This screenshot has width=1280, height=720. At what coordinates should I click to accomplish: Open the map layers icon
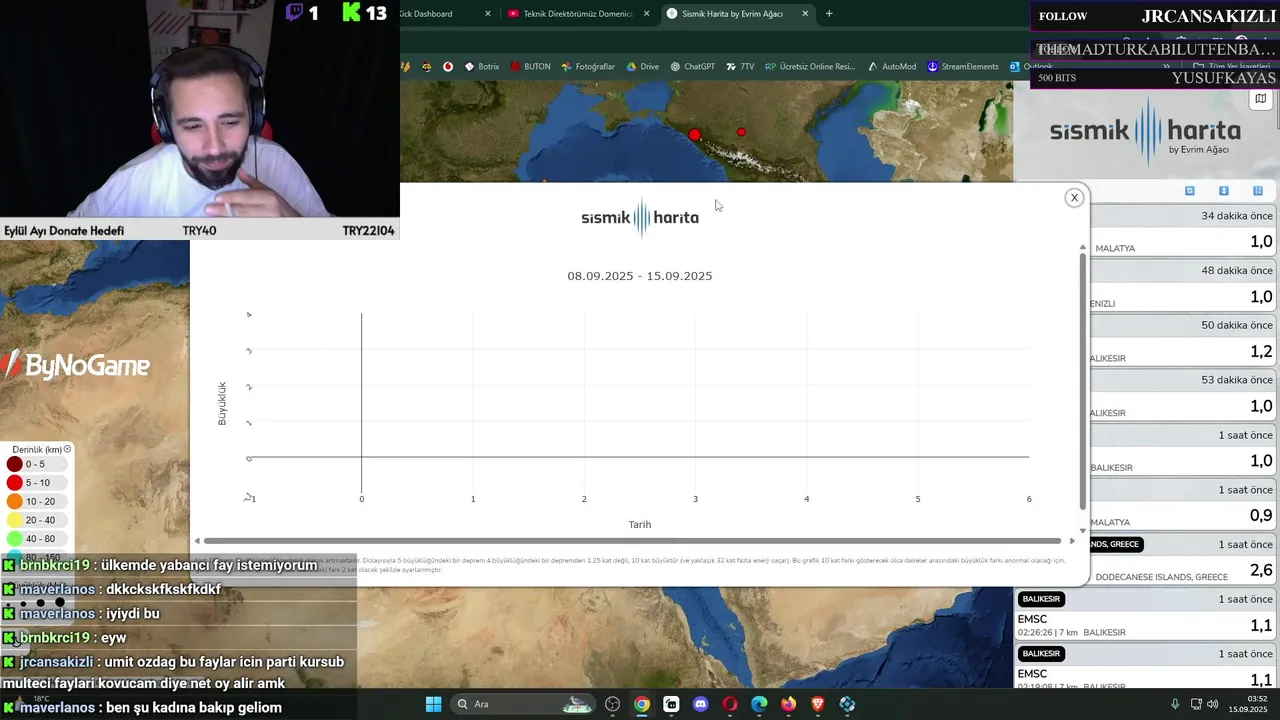point(1261,99)
